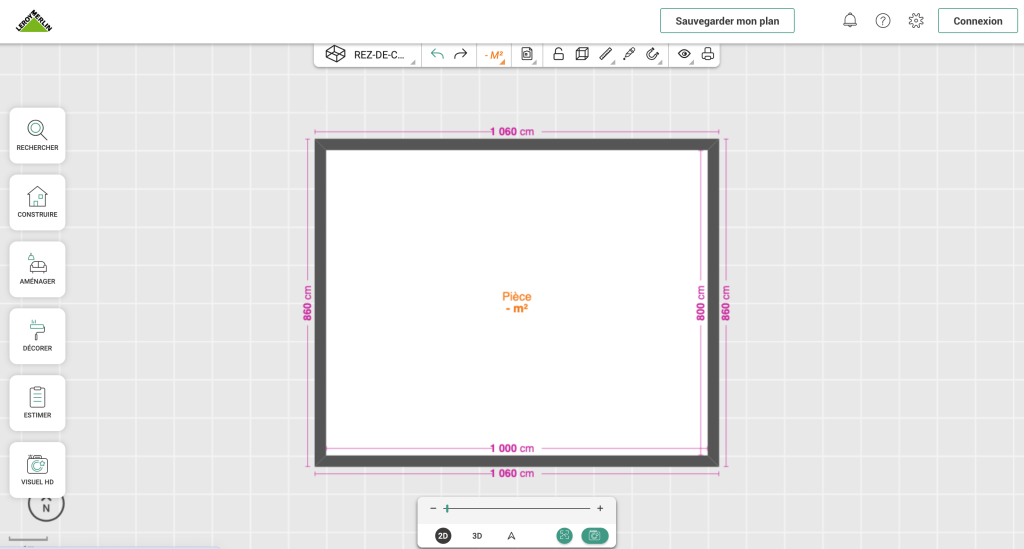Select the top wall of the room
This screenshot has height=549, width=1024.
tap(517, 145)
